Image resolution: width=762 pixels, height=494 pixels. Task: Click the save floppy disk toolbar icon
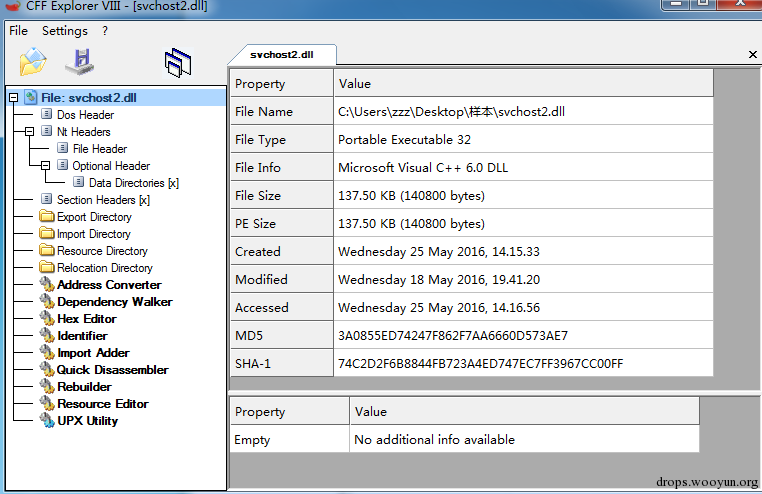tap(80, 62)
